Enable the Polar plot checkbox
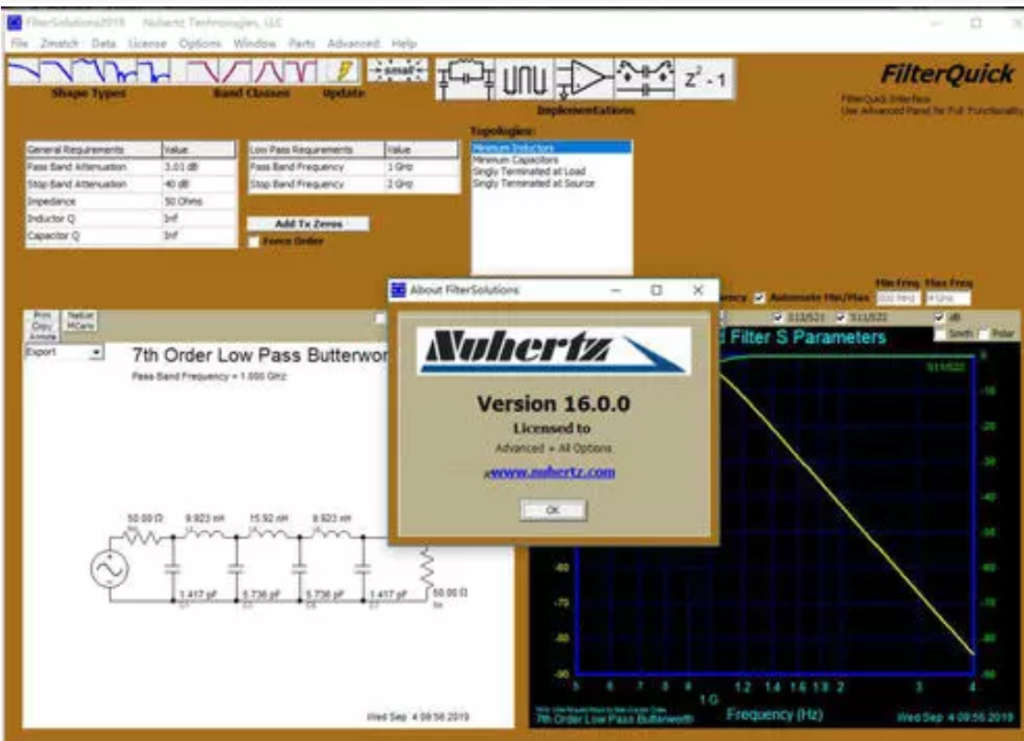Image resolution: width=1024 pixels, height=741 pixels. (984, 334)
